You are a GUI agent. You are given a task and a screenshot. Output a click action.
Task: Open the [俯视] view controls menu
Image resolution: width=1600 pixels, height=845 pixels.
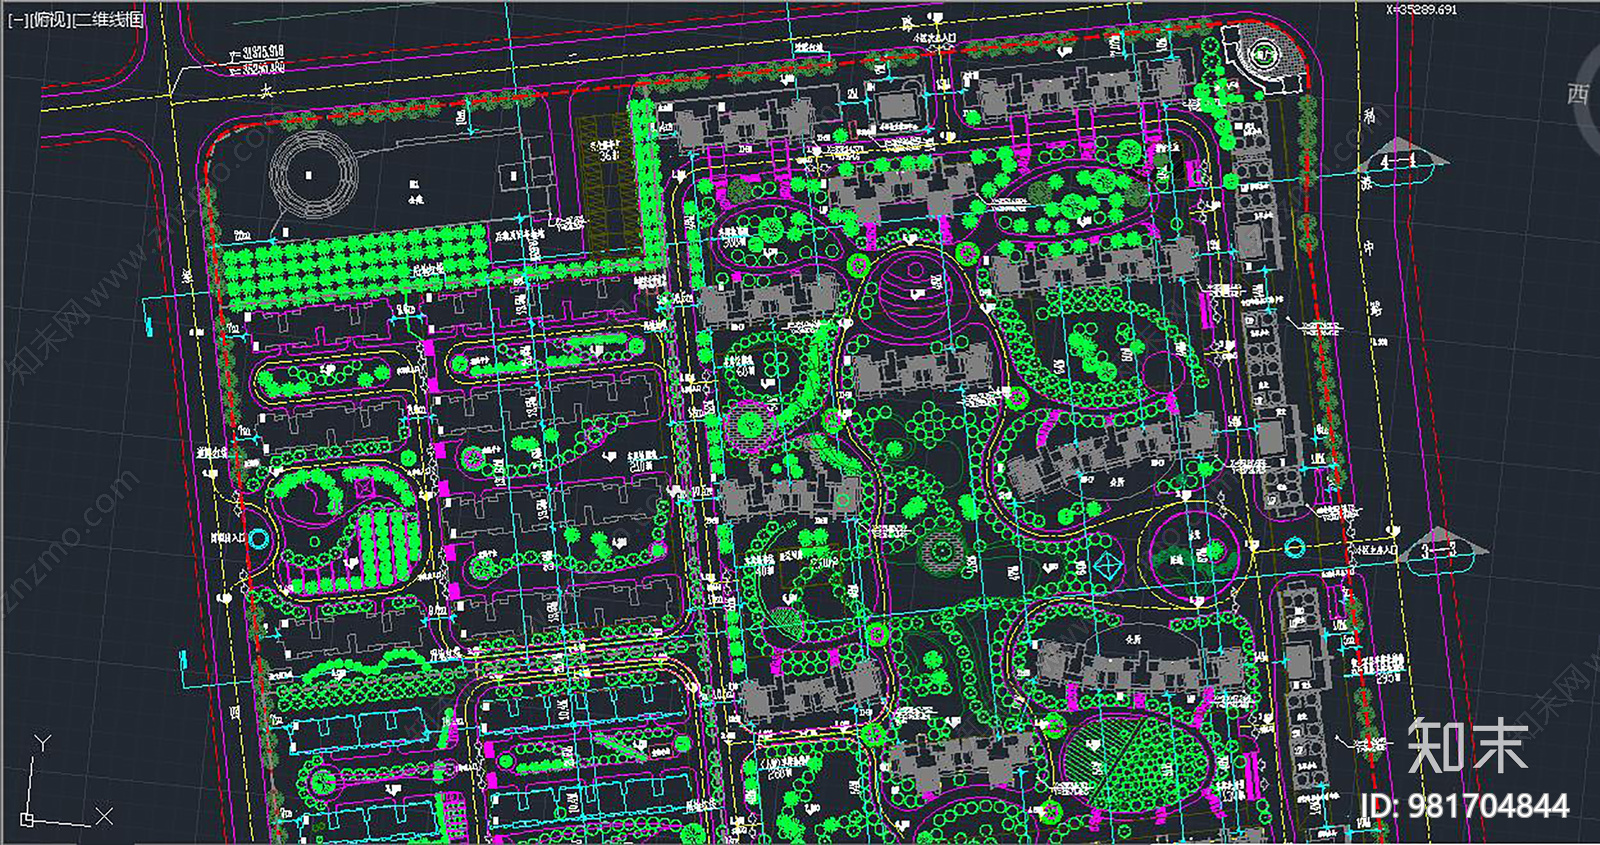tap(50, 20)
